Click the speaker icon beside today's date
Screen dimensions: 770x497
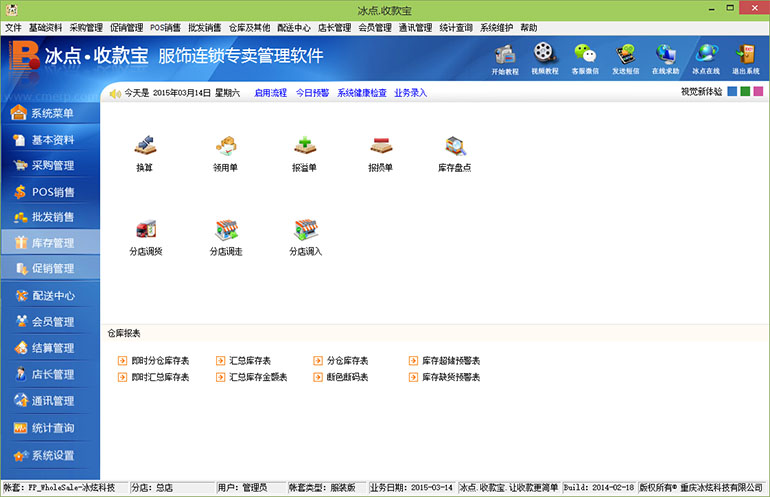115,93
